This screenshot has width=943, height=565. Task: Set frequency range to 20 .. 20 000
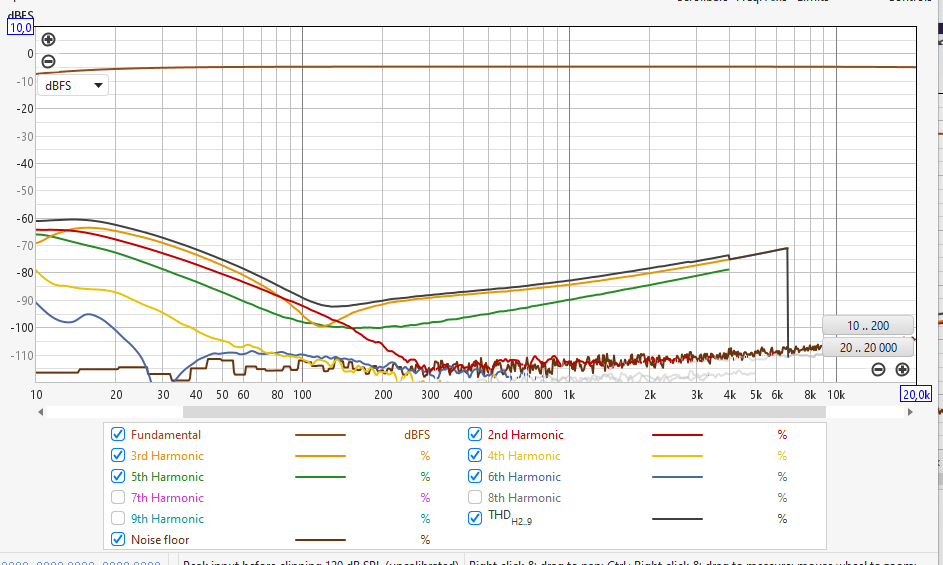868,348
